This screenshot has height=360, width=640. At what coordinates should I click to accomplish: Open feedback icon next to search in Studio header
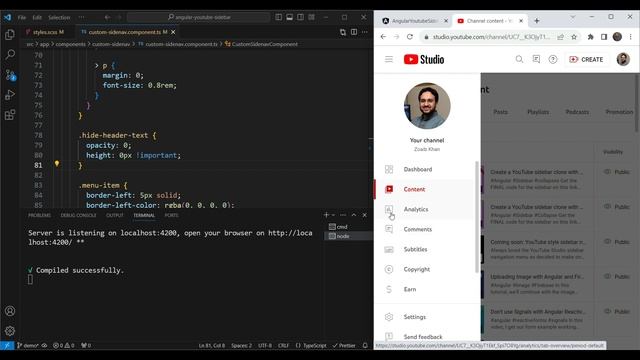[x=536, y=60]
